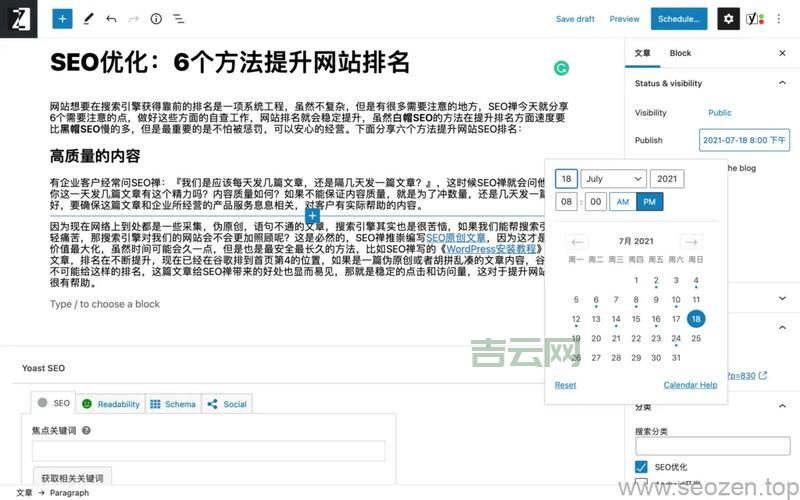Follow the WordPress安装教程 link

click(x=491, y=249)
